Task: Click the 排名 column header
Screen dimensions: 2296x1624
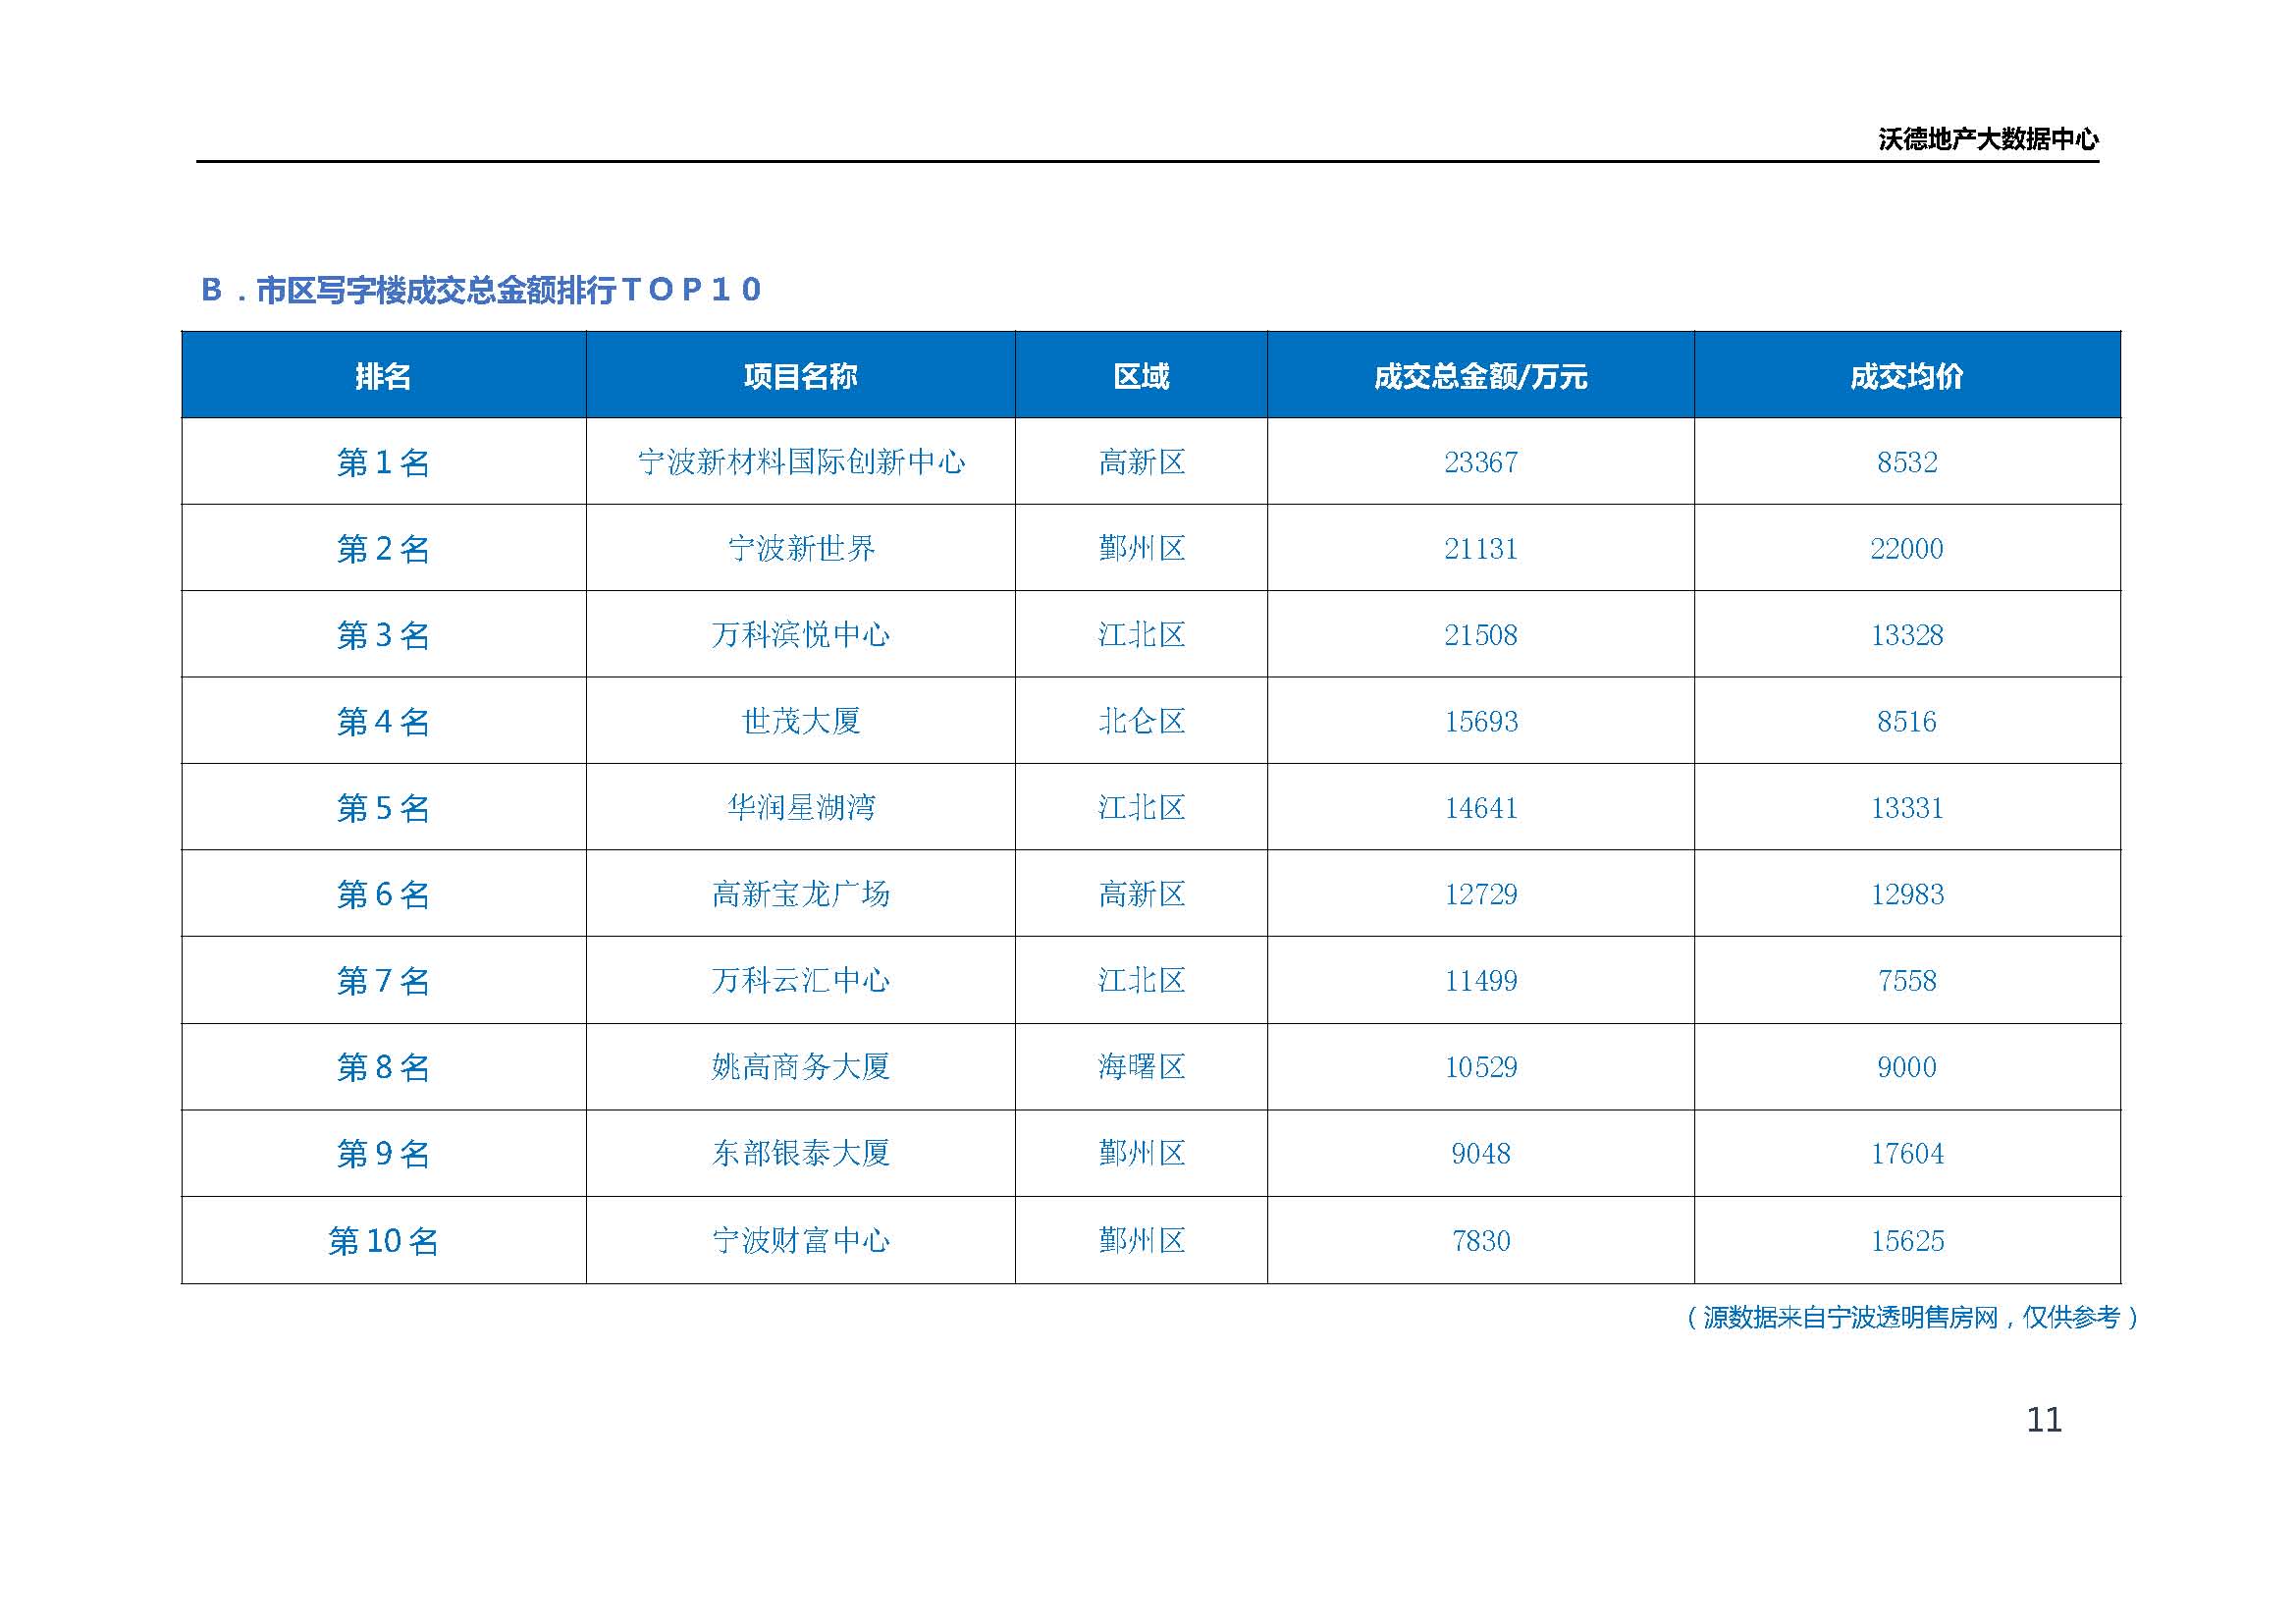Action: click(383, 376)
